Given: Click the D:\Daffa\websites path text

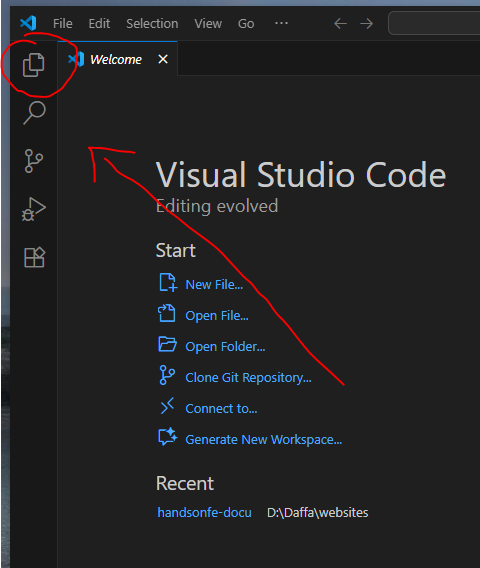Looking at the screenshot, I should [x=318, y=513].
